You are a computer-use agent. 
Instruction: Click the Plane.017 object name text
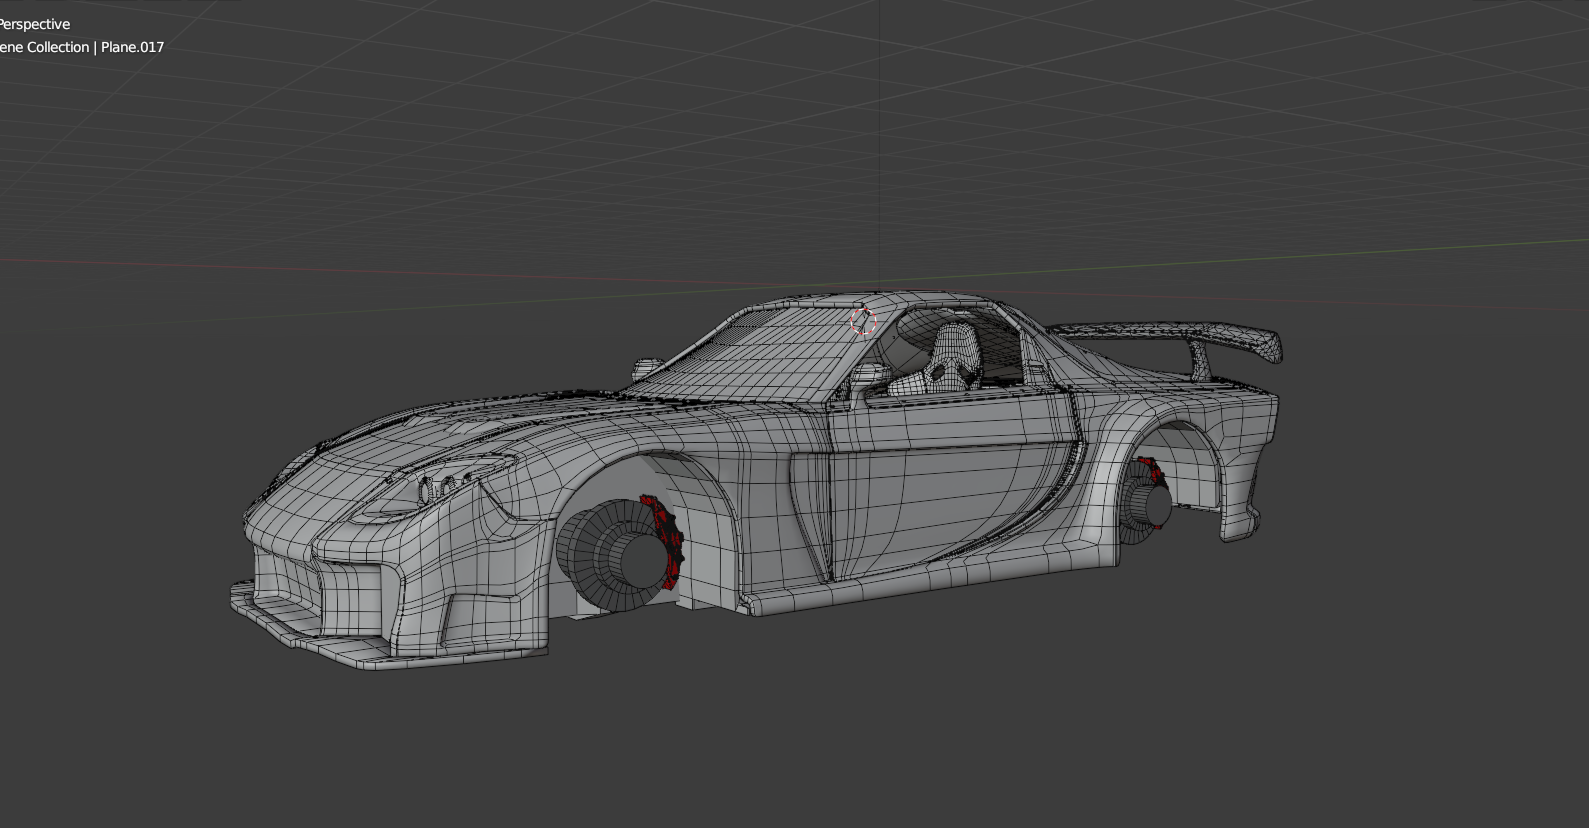pyautogui.click(x=131, y=47)
